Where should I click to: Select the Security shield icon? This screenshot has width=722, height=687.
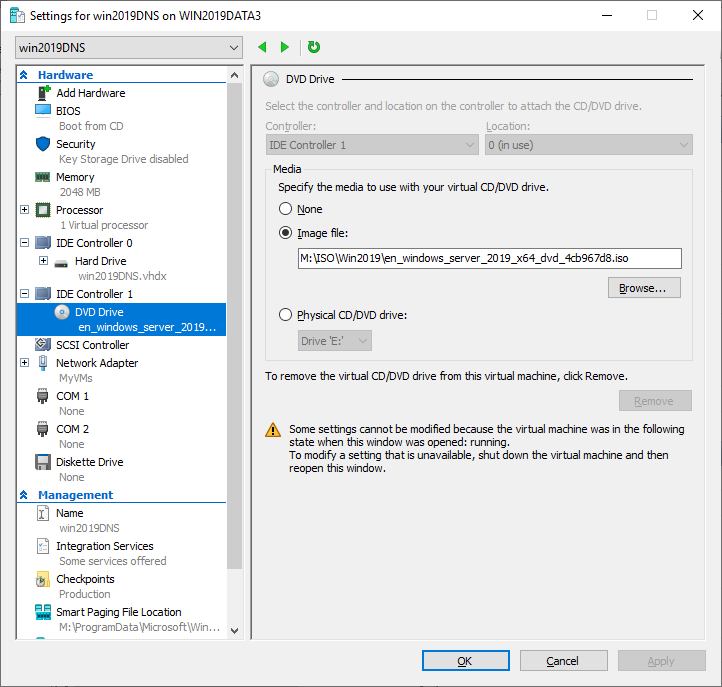(x=43, y=144)
